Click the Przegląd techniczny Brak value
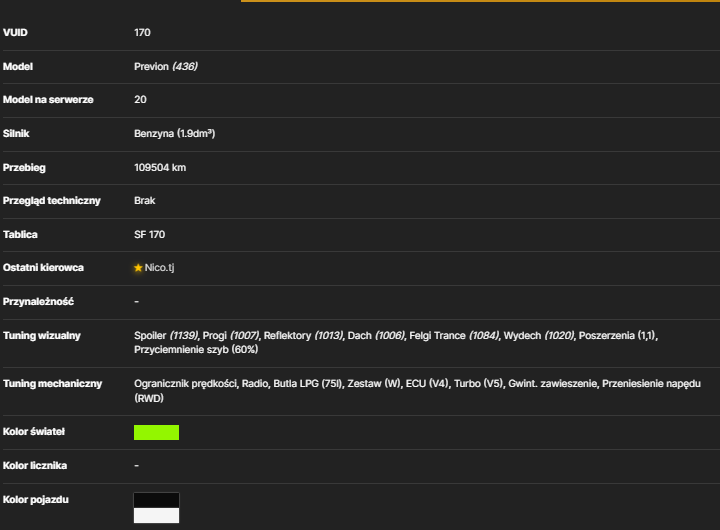This screenshot has width=720, height=530. coord(145,201)
